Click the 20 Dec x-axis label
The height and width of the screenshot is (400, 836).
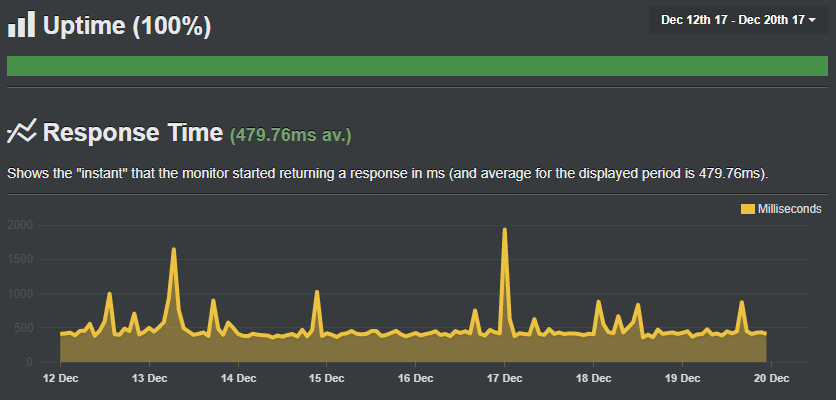tap(770, 378)
